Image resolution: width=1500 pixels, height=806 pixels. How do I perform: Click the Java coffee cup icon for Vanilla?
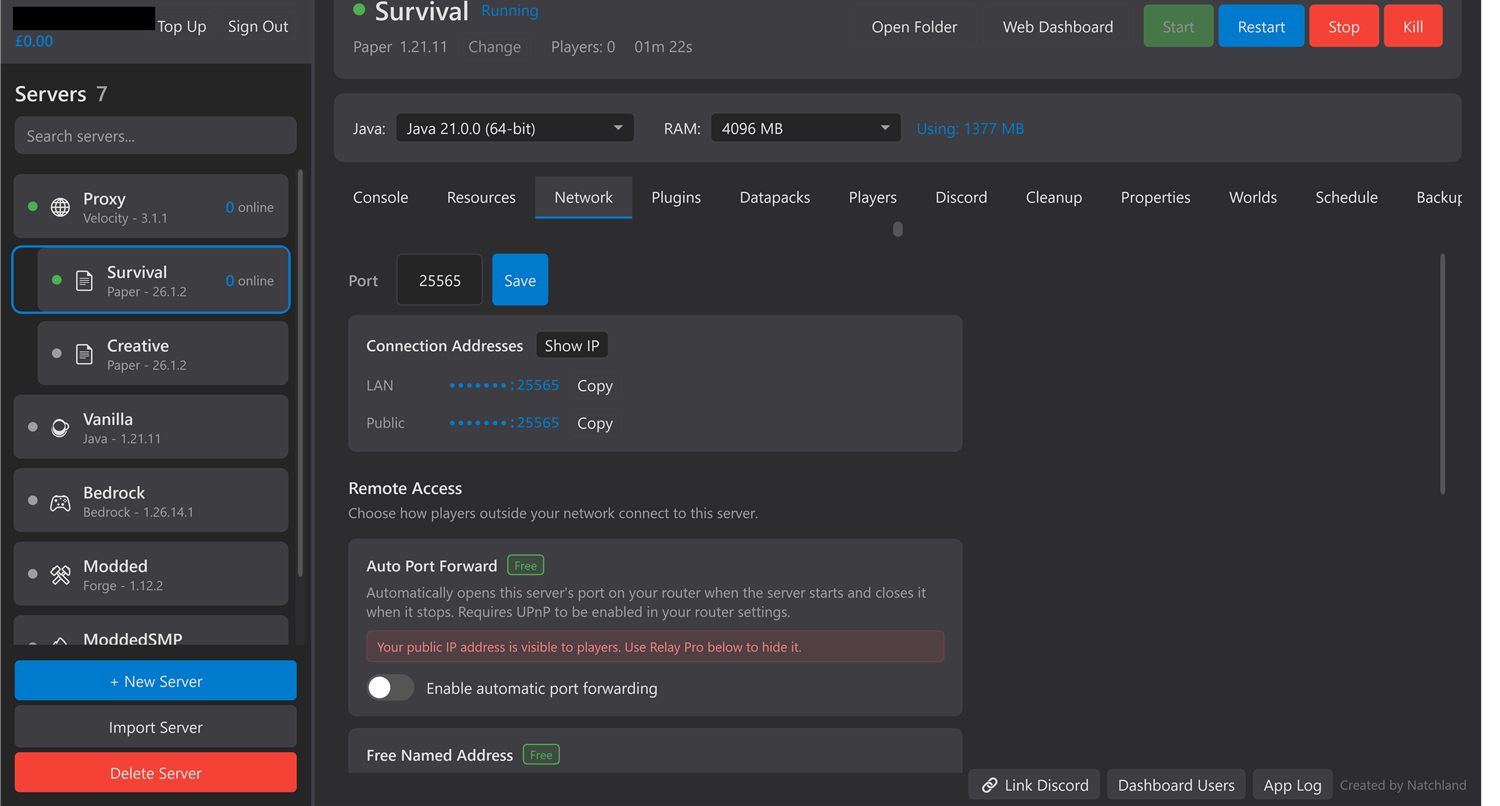point(60,426)
